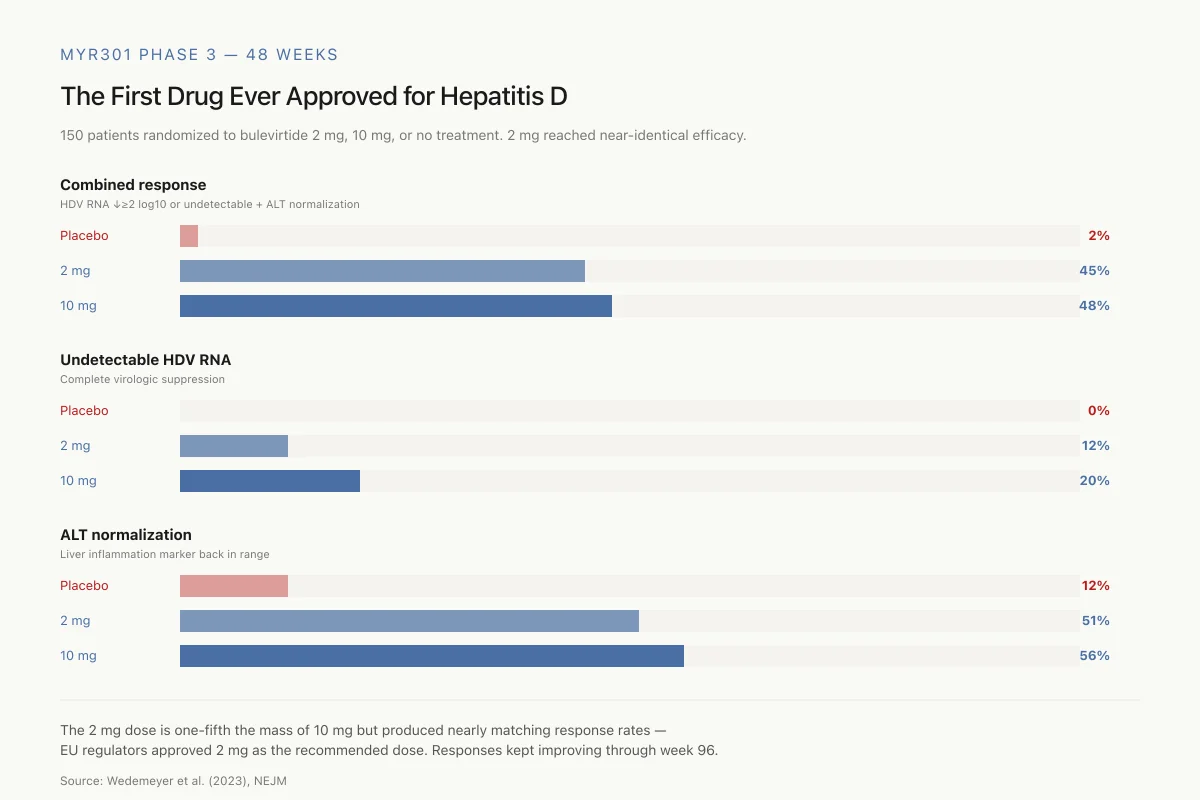This screenshot has width=1200, height=800.
Task: Click the chart title about Hepatitis D
Action: pyautogui.click(x=314, y=96)
